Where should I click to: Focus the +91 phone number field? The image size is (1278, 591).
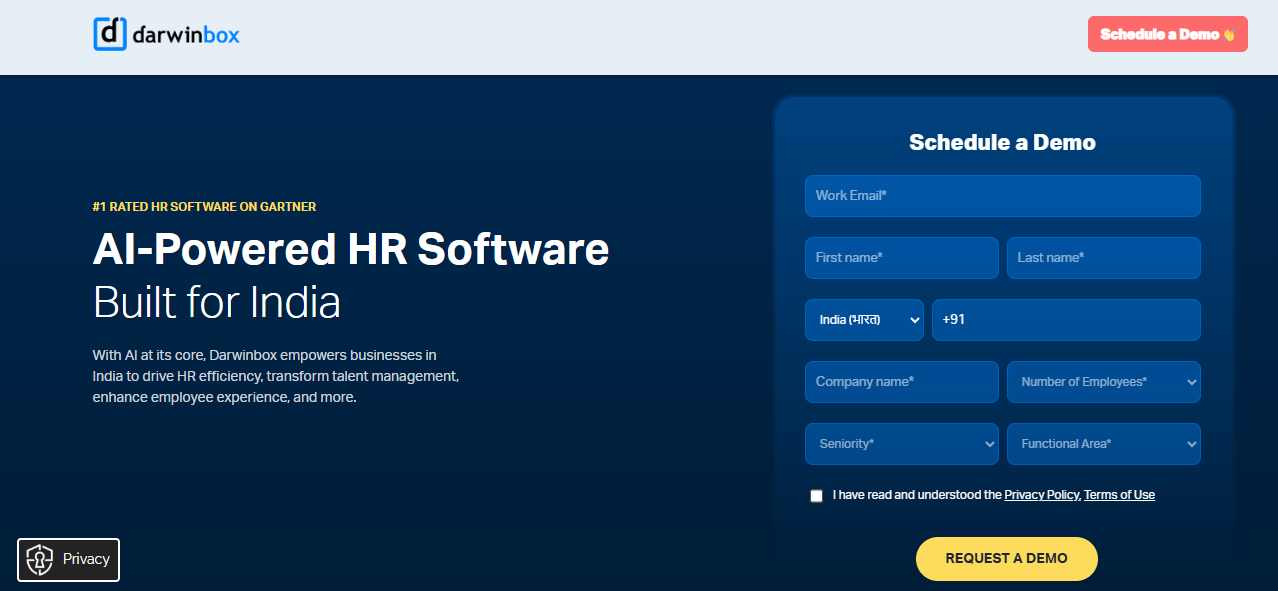point(1066,320)
